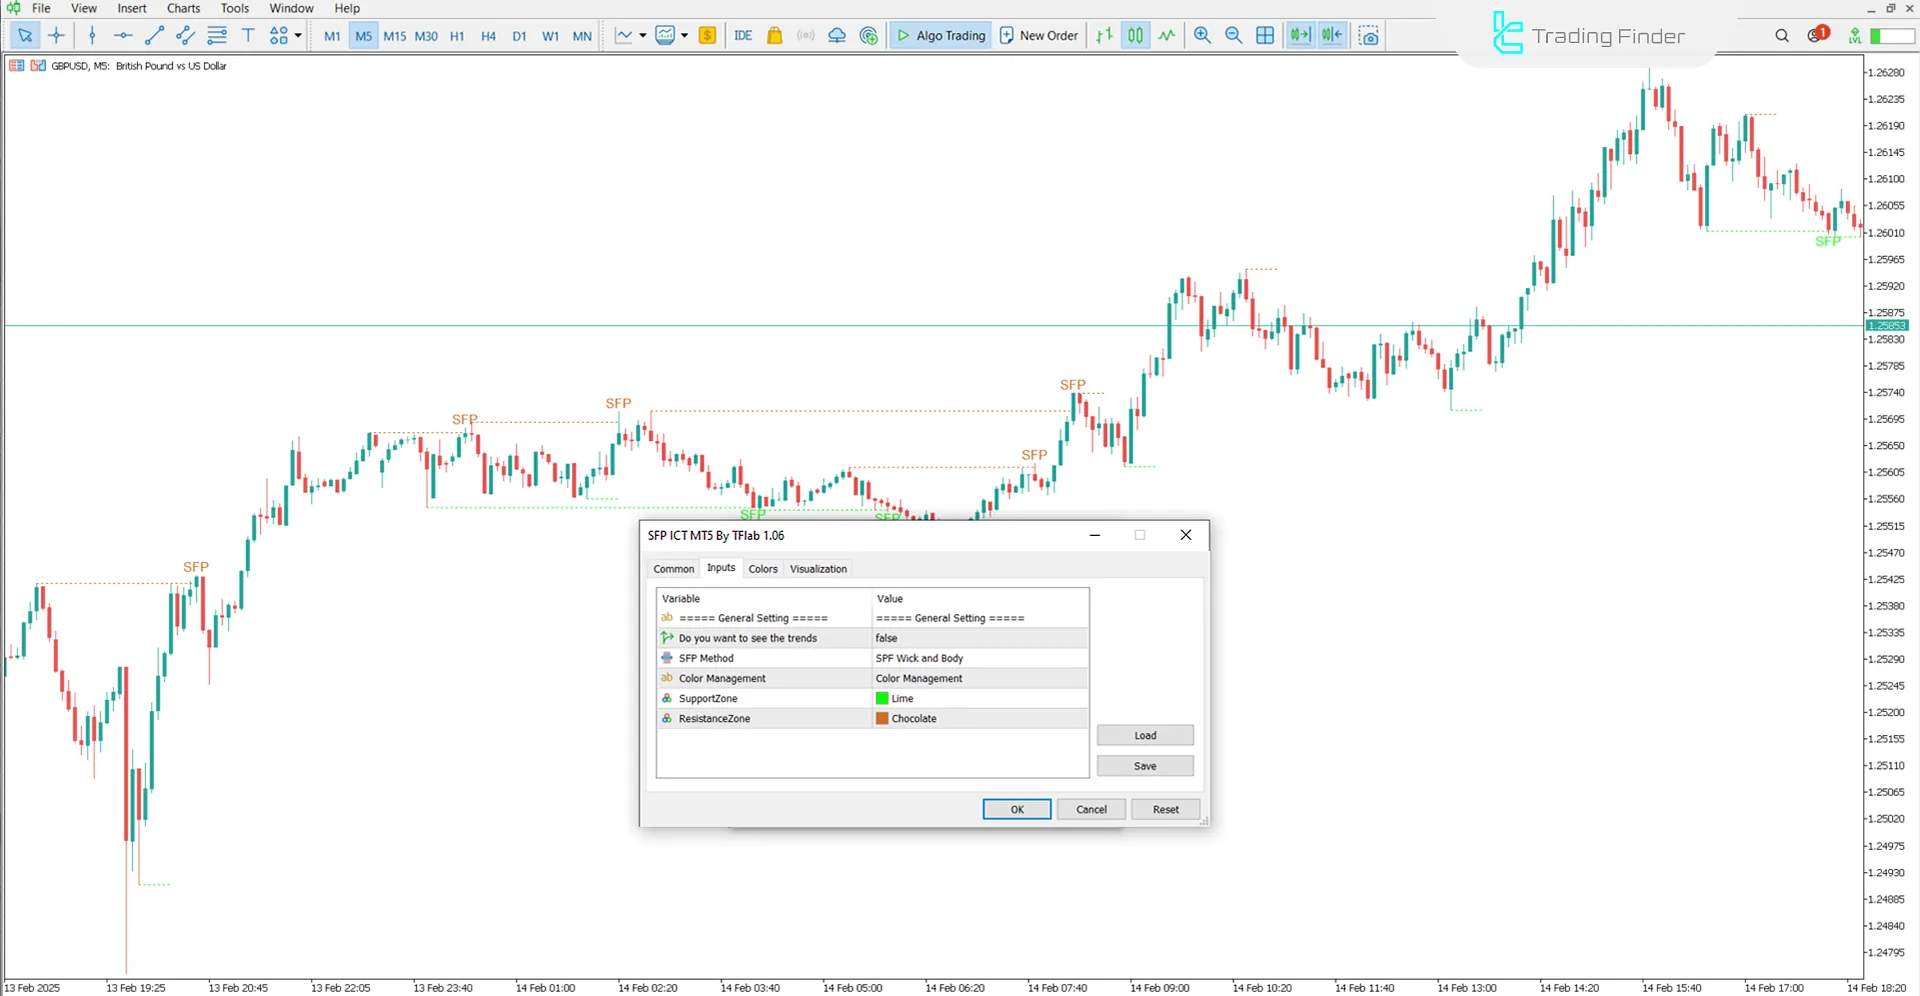This screenshot has height=996, width=1920.
Task: Take a chart screenshot with camera icon
Action: click(x=1369, y=36)
